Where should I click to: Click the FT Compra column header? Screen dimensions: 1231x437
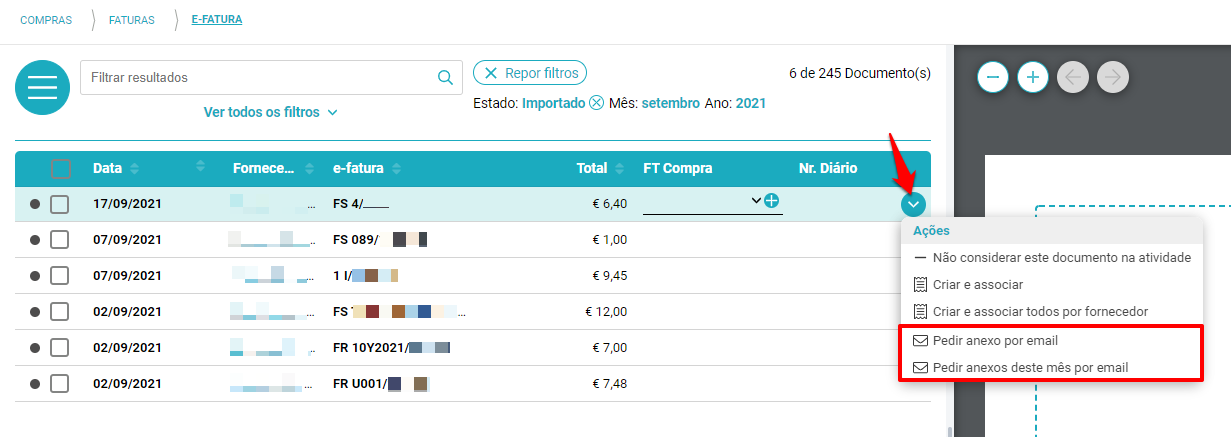click(677, 168)
